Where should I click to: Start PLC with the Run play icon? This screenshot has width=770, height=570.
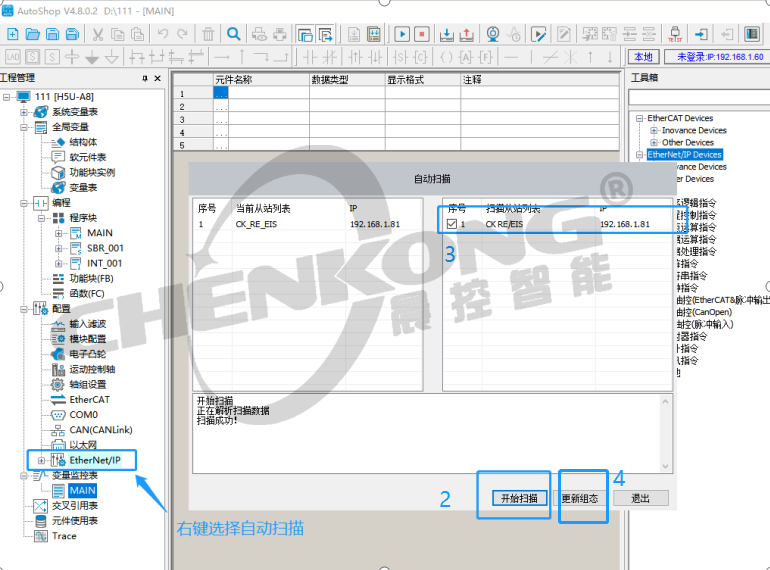tap(402, 34)
